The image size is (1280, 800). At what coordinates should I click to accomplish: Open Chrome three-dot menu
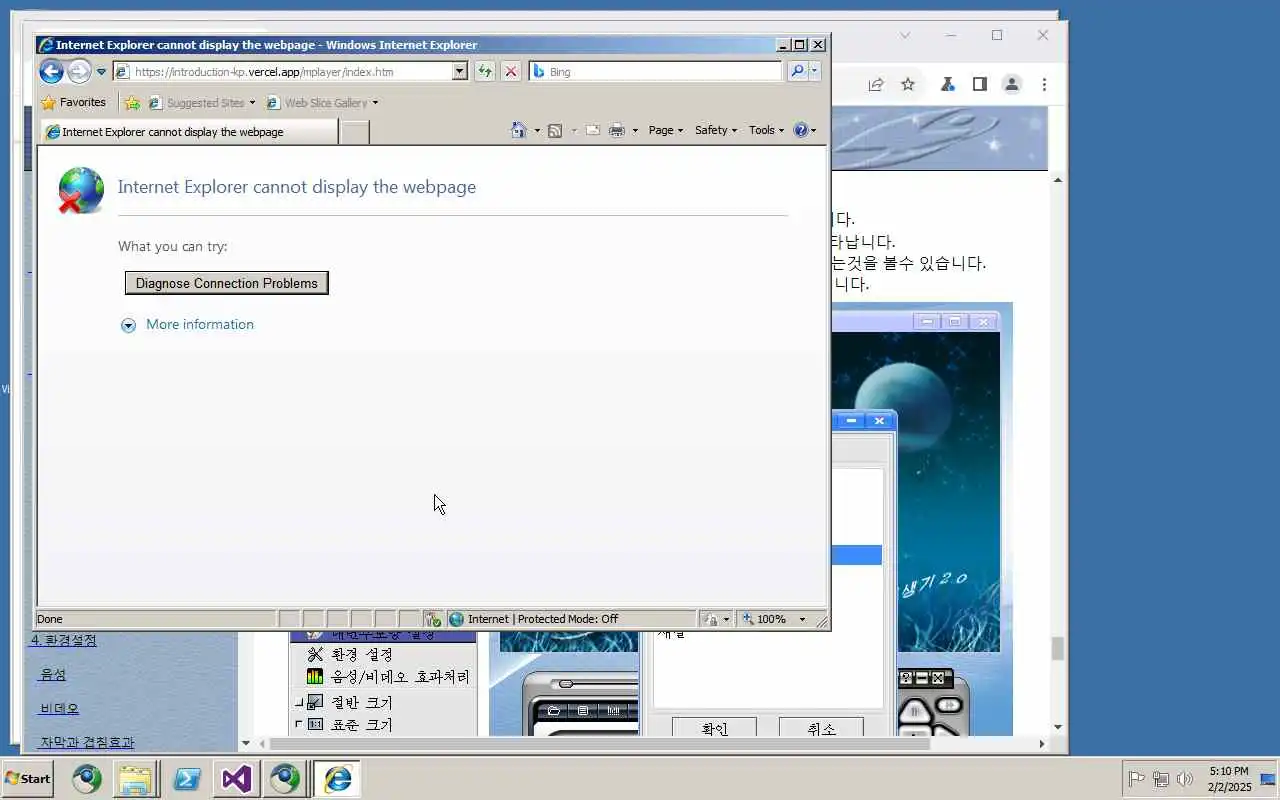1044,85
